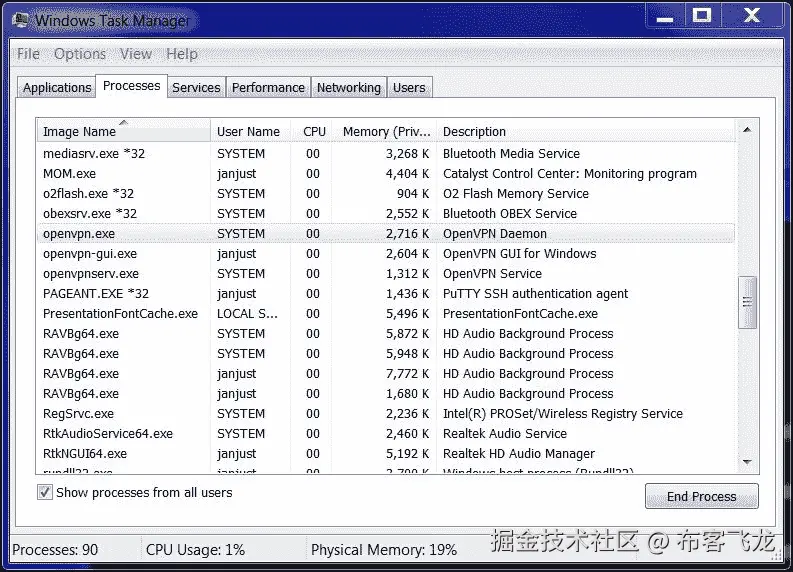Click the LOCAL S... user name cell
The height and width of the screenshot is (572, 793).
point(247,314)
